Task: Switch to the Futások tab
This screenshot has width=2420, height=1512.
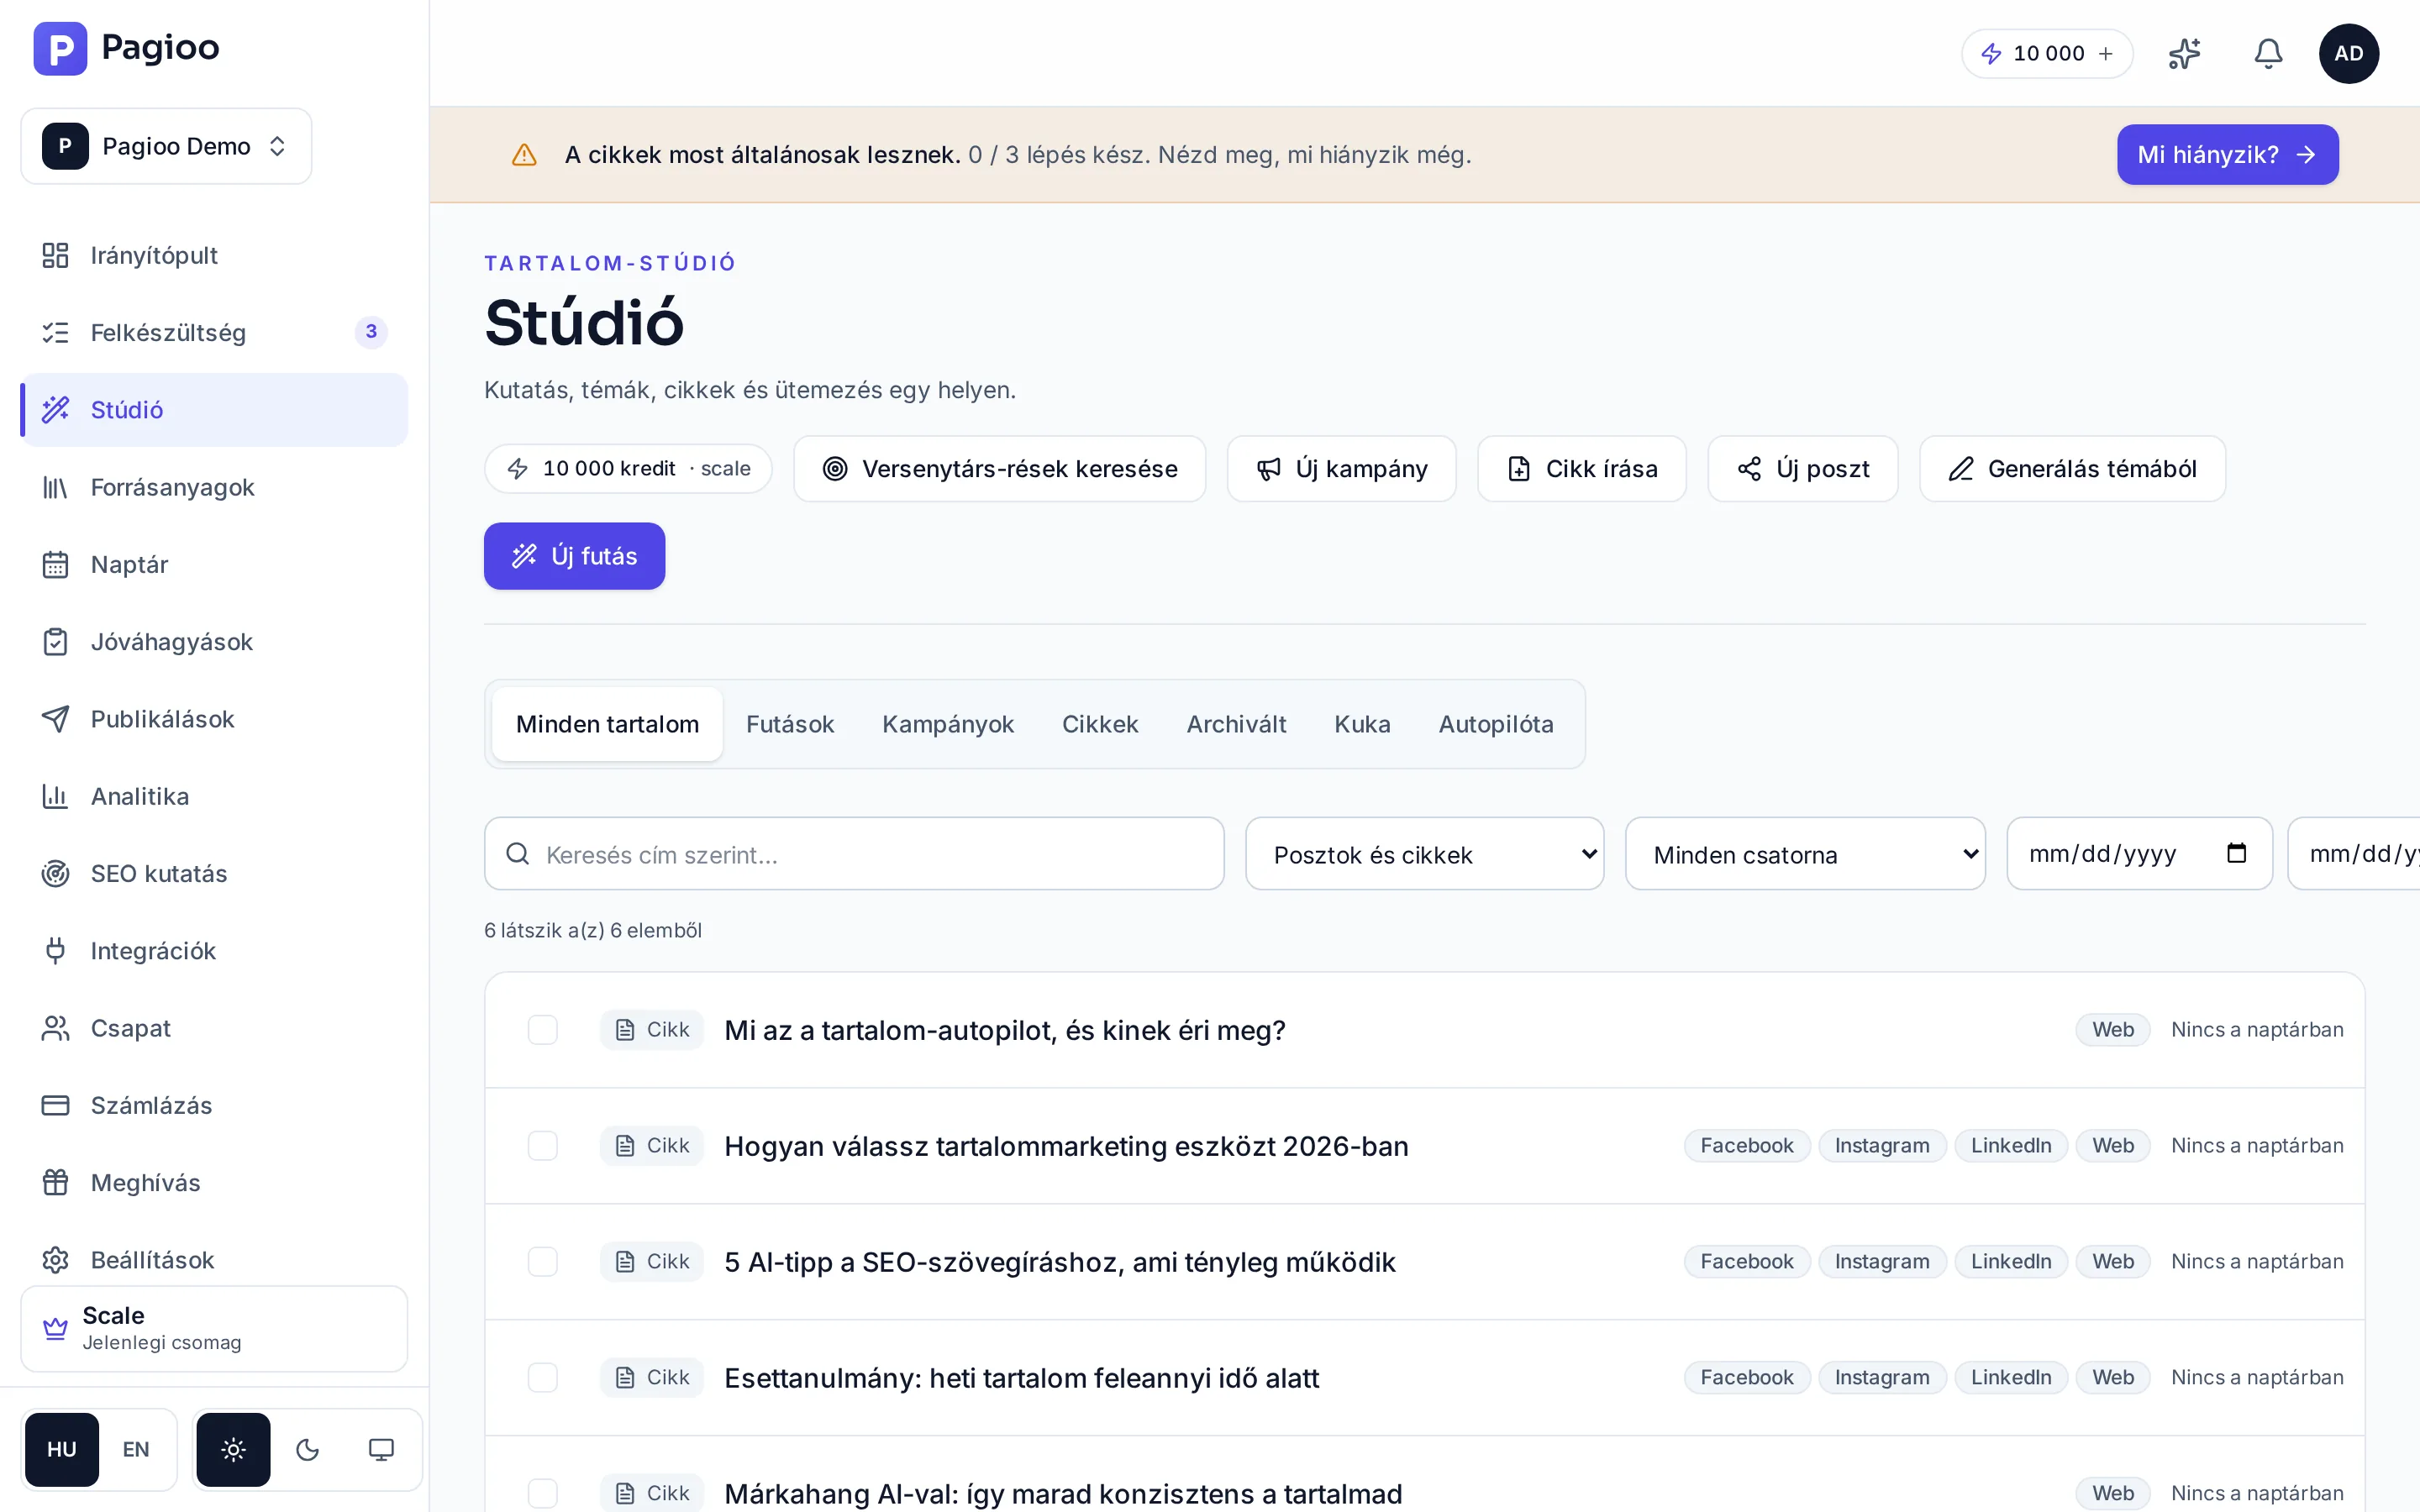Action: 789,724
